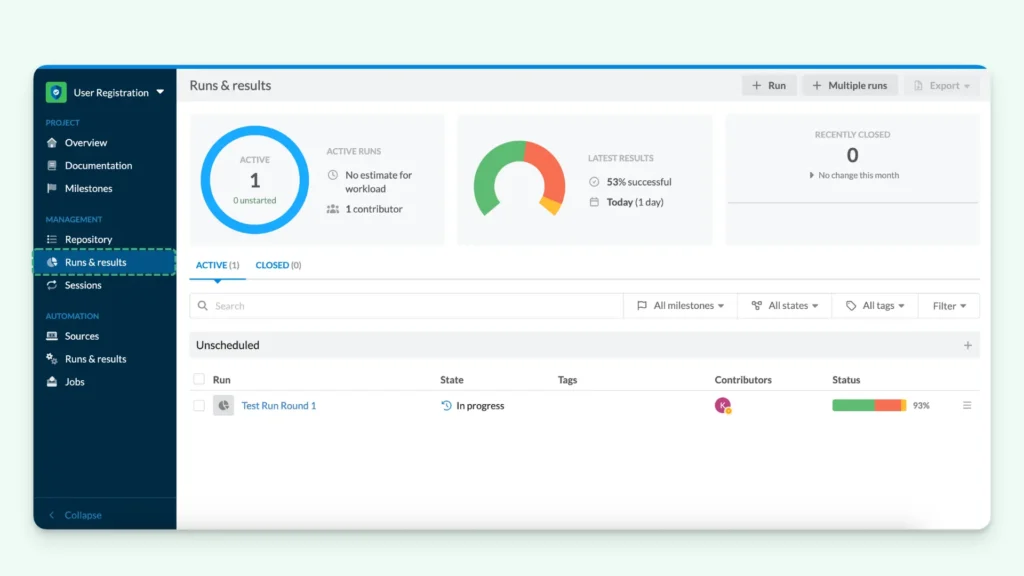Open the Test Run Round 1 link
Image resolution: width=1024 pixels, height=576 pixels.
(x=279, y=405)
